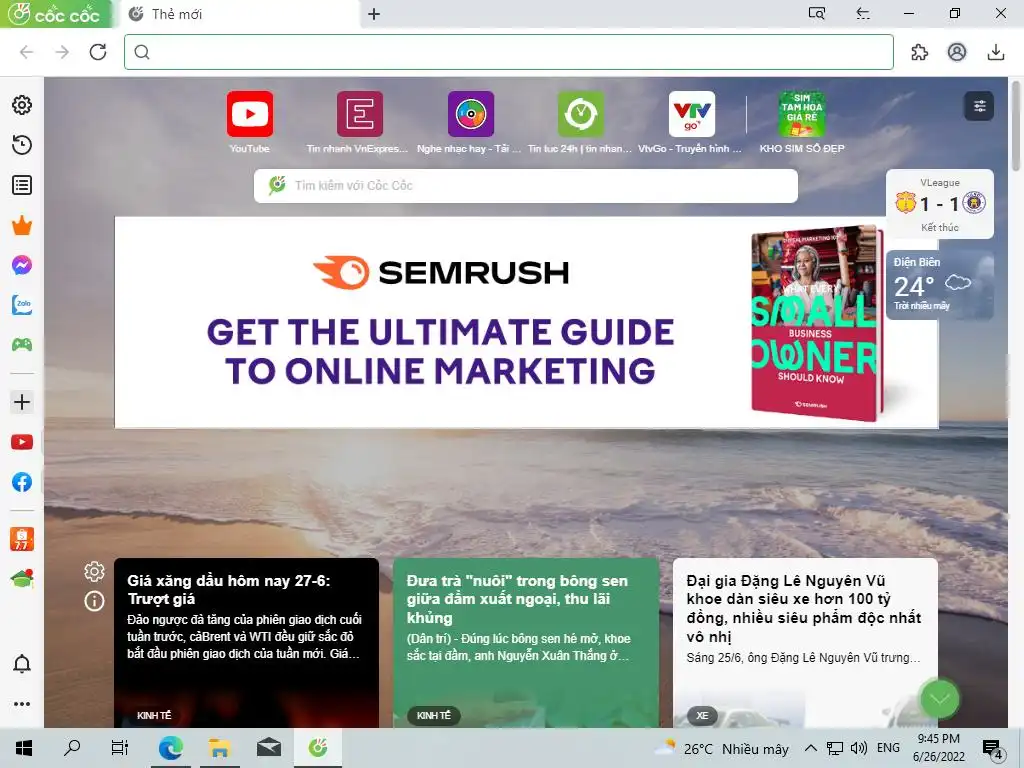The height and width of the screenshot is (768, 1024).
Task: Open the VLeague 1 - 1 score widget
Action: (940, 204)
